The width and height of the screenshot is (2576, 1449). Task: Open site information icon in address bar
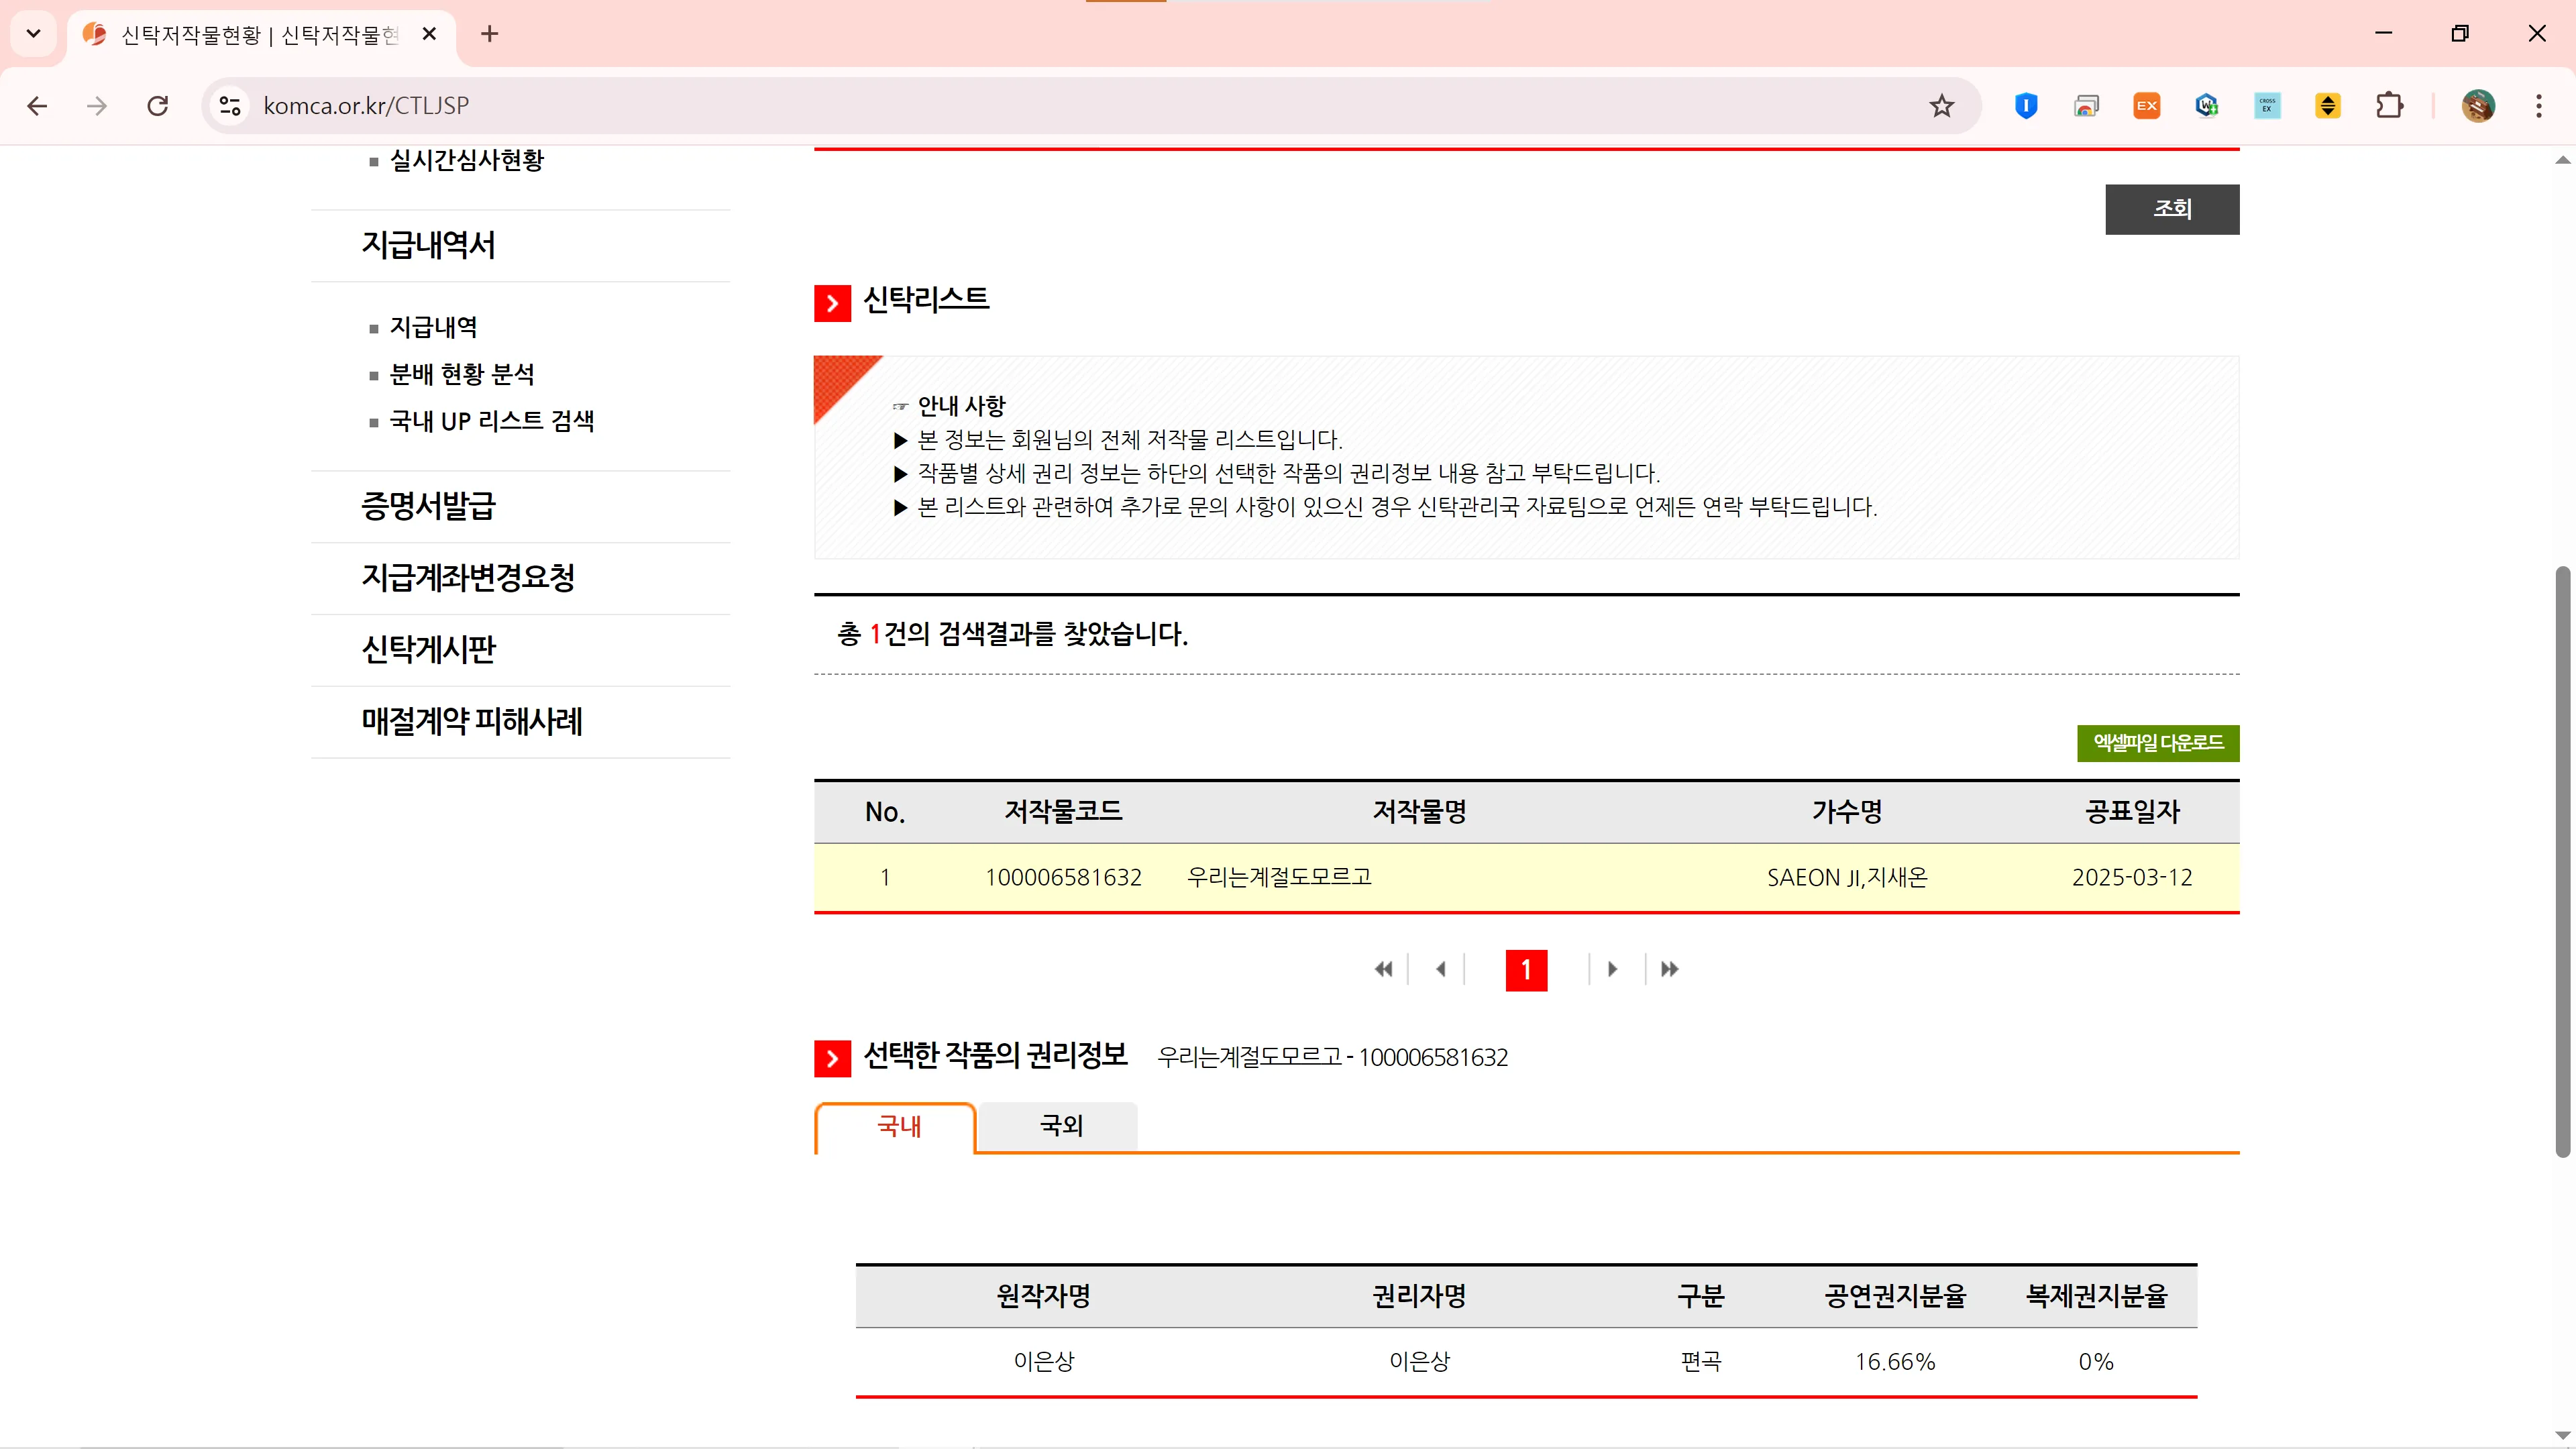click(230, 106)
